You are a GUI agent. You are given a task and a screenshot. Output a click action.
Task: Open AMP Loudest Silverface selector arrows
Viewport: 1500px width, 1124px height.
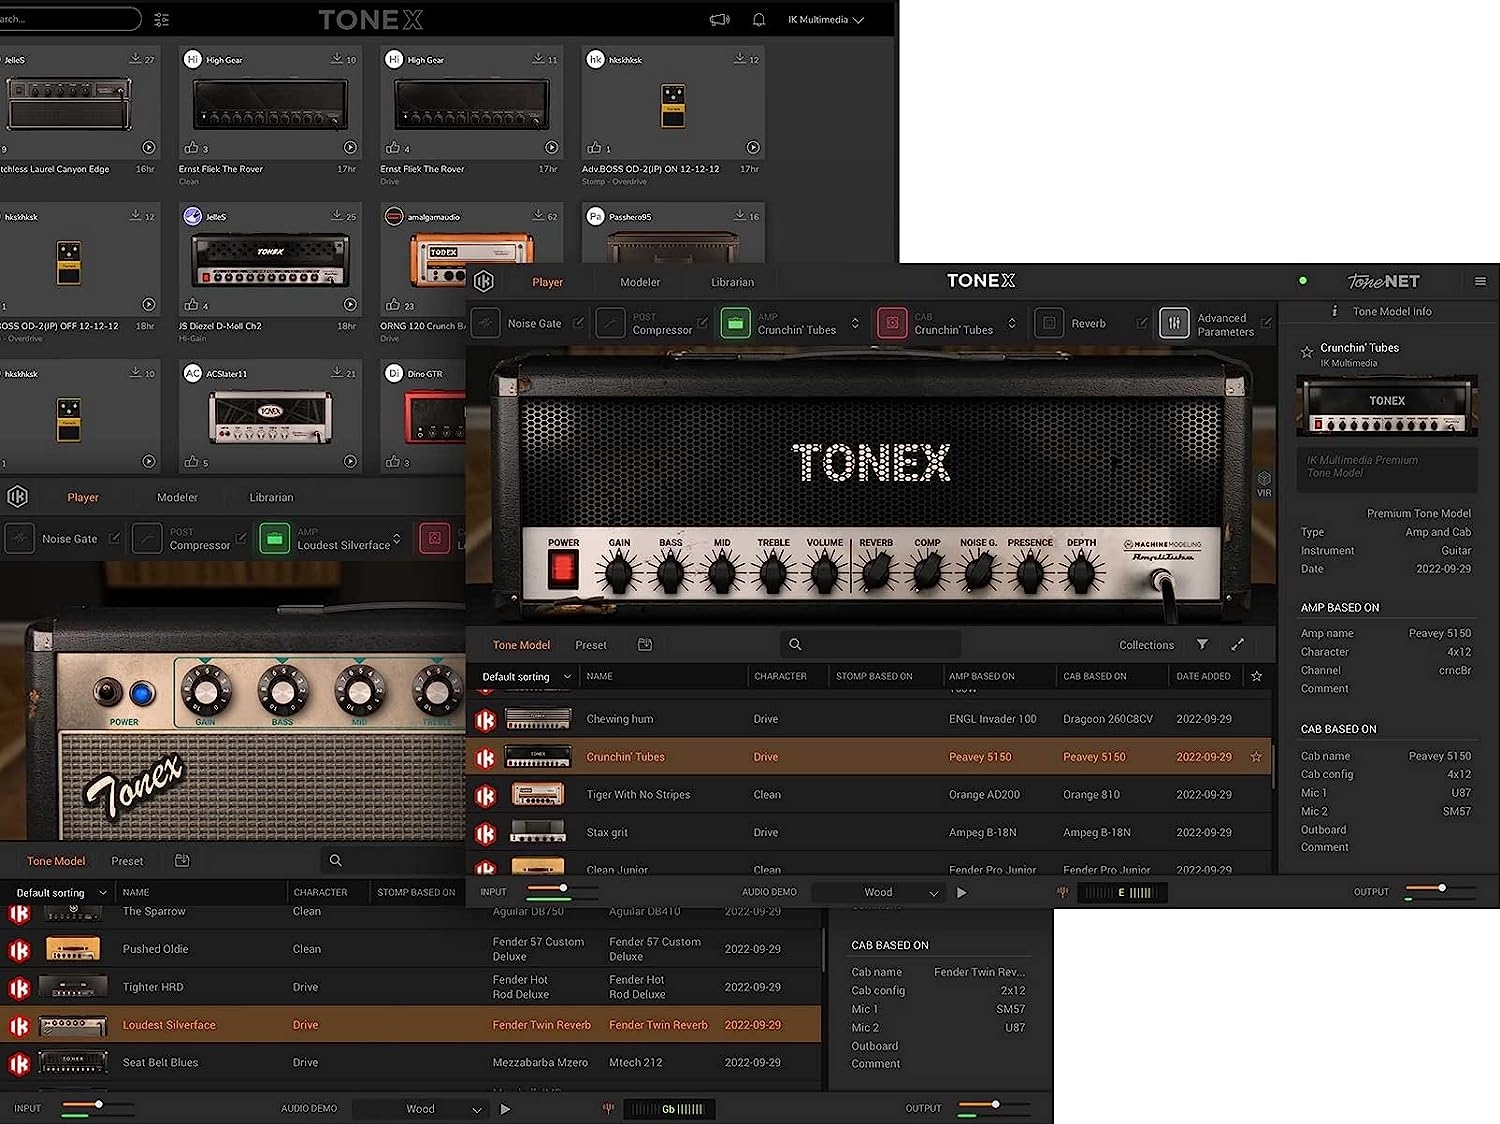pyautogui.click(x=397, y=538)
